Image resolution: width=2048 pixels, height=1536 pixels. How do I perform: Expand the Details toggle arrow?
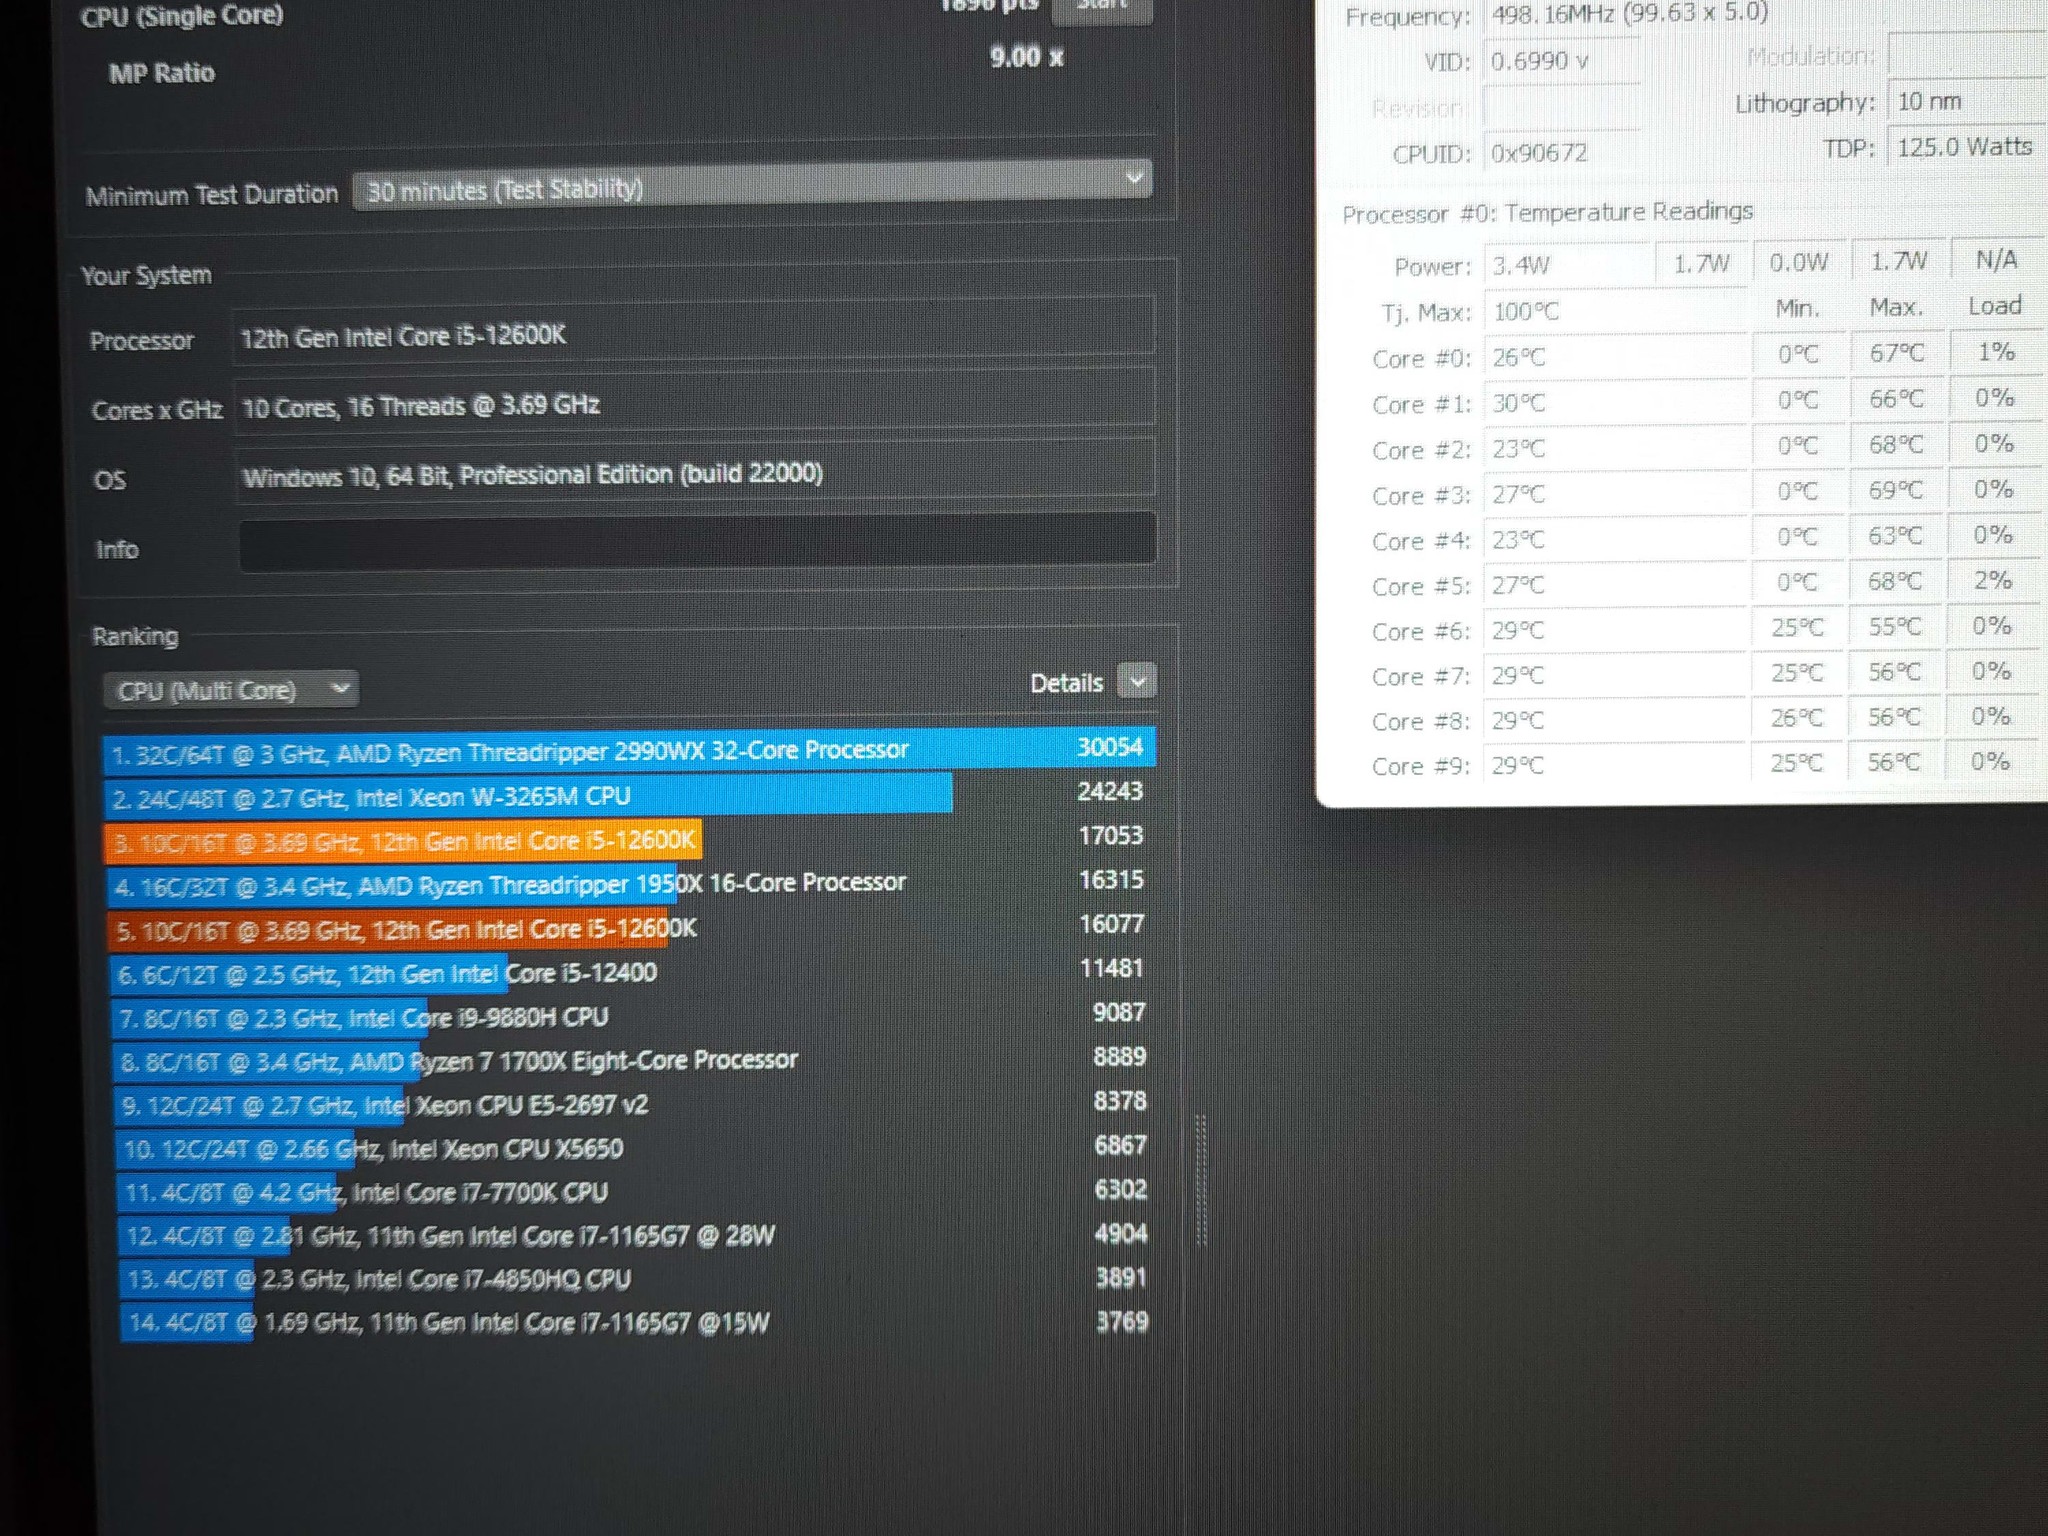click(x=1137, y=681)
